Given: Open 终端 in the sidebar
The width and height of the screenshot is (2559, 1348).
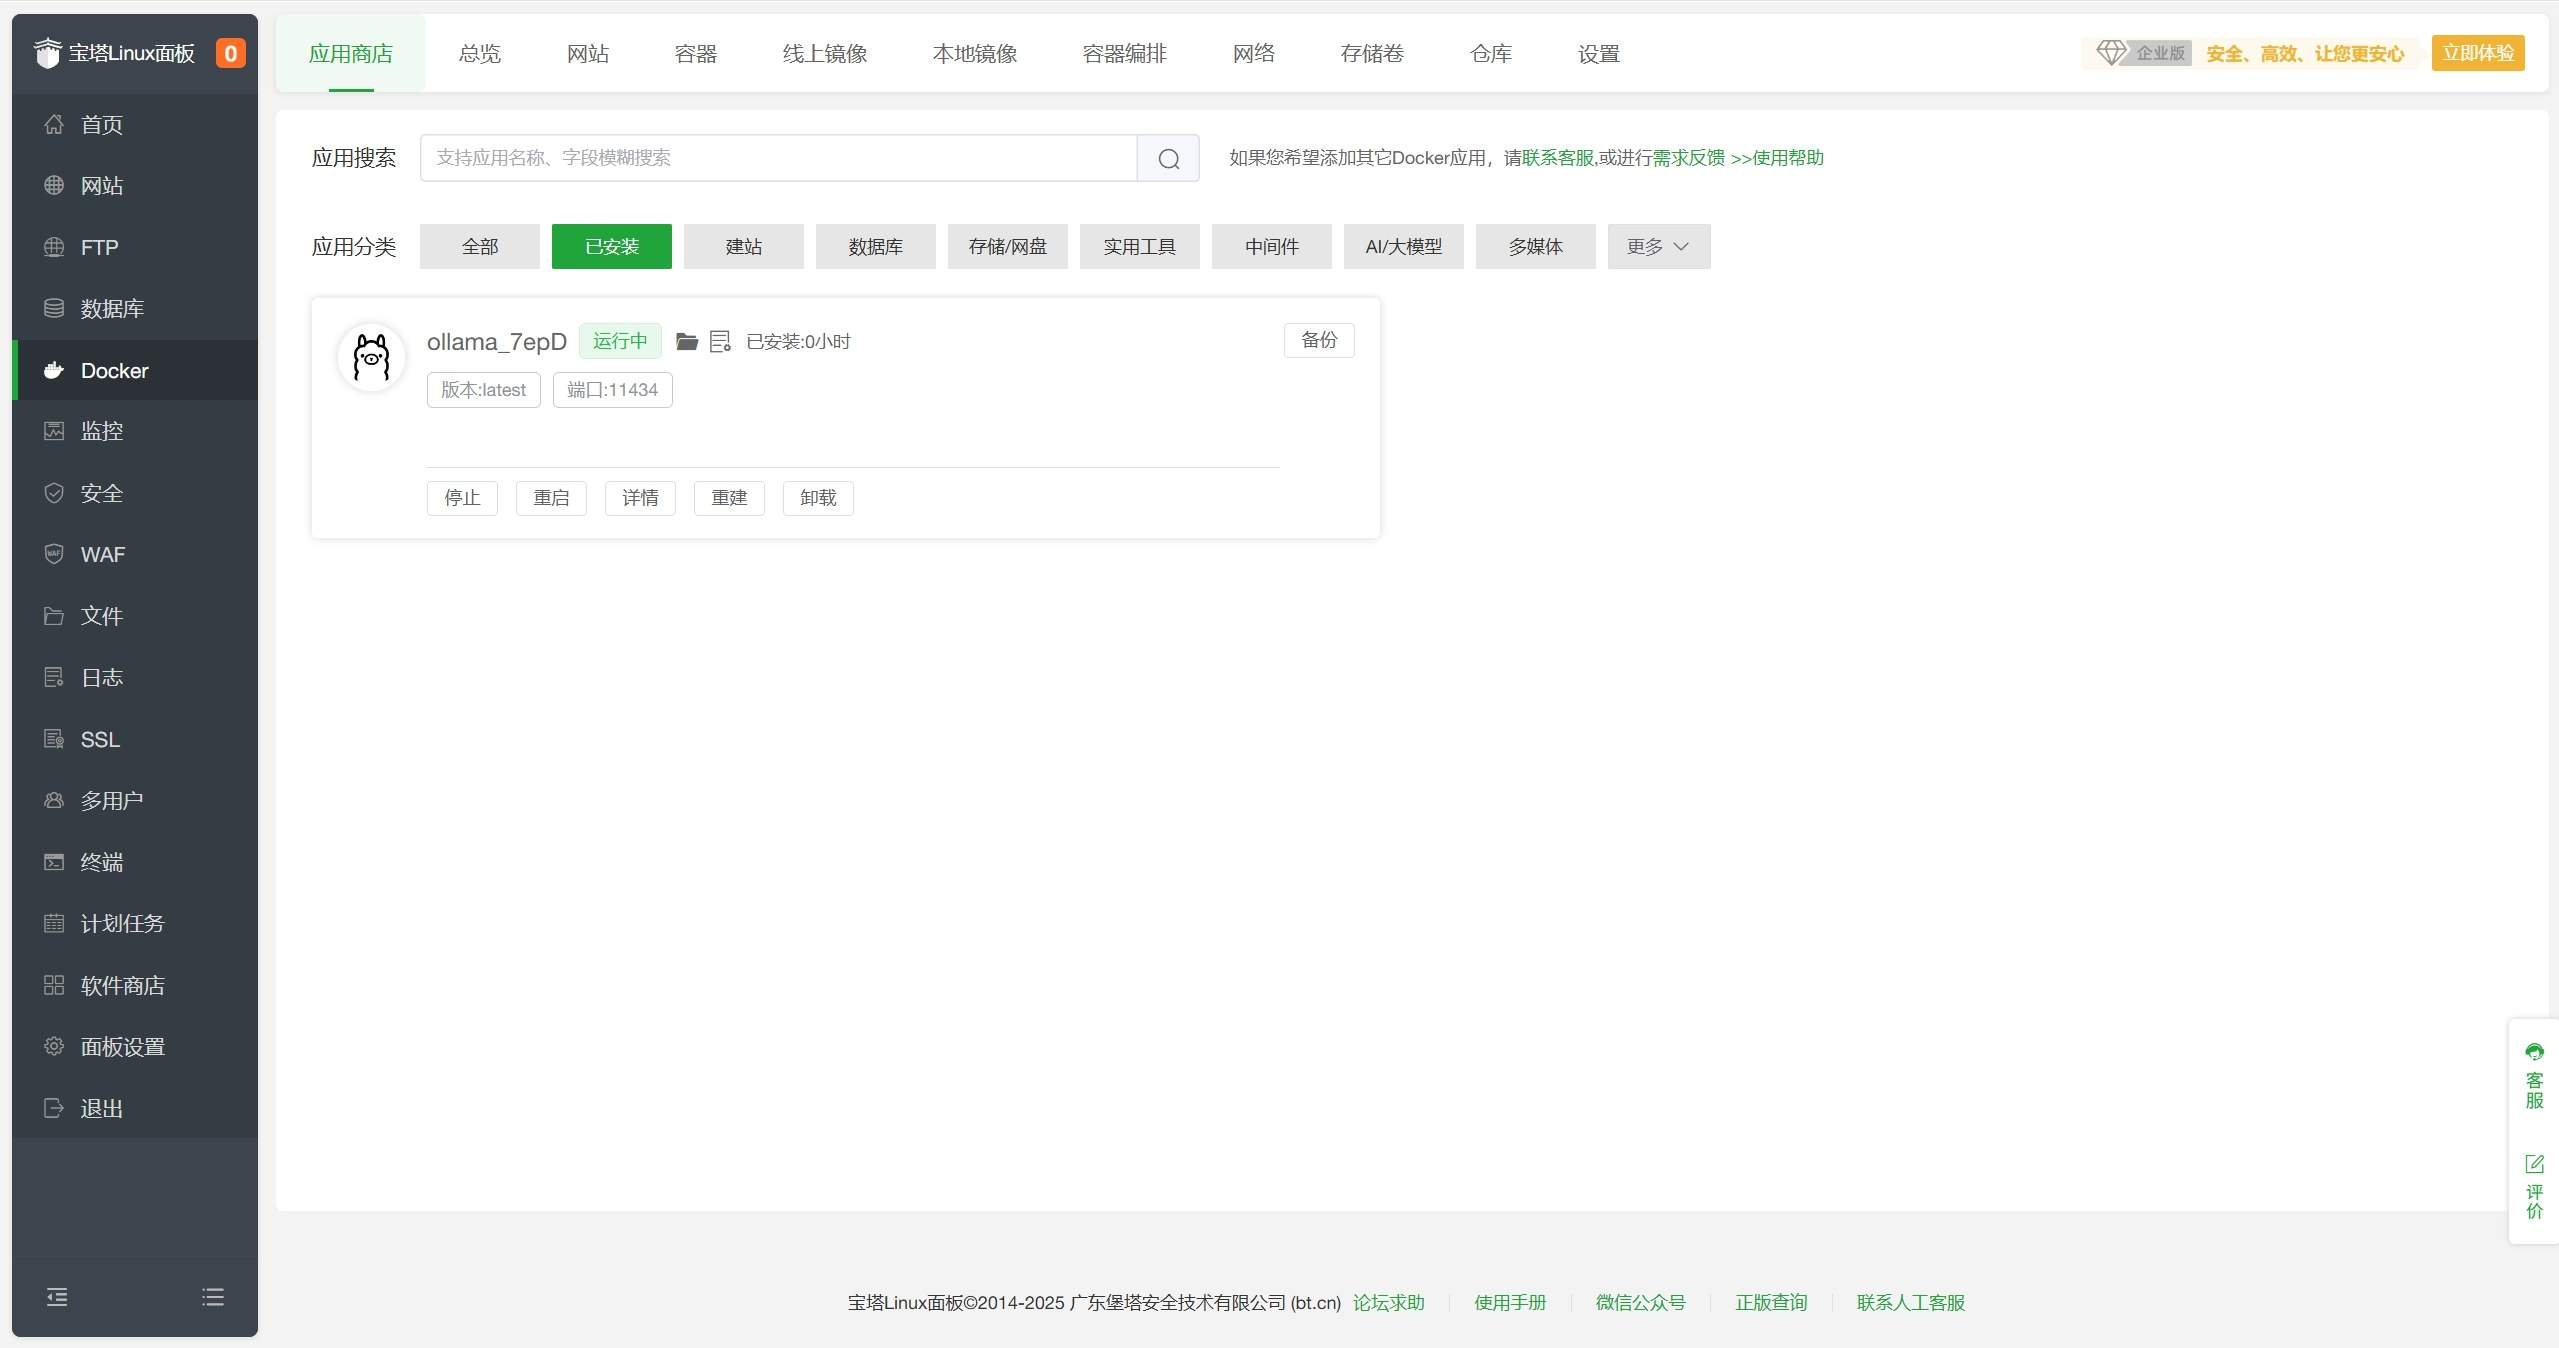Looking at the screenshot, I should [x=101, y=862].
